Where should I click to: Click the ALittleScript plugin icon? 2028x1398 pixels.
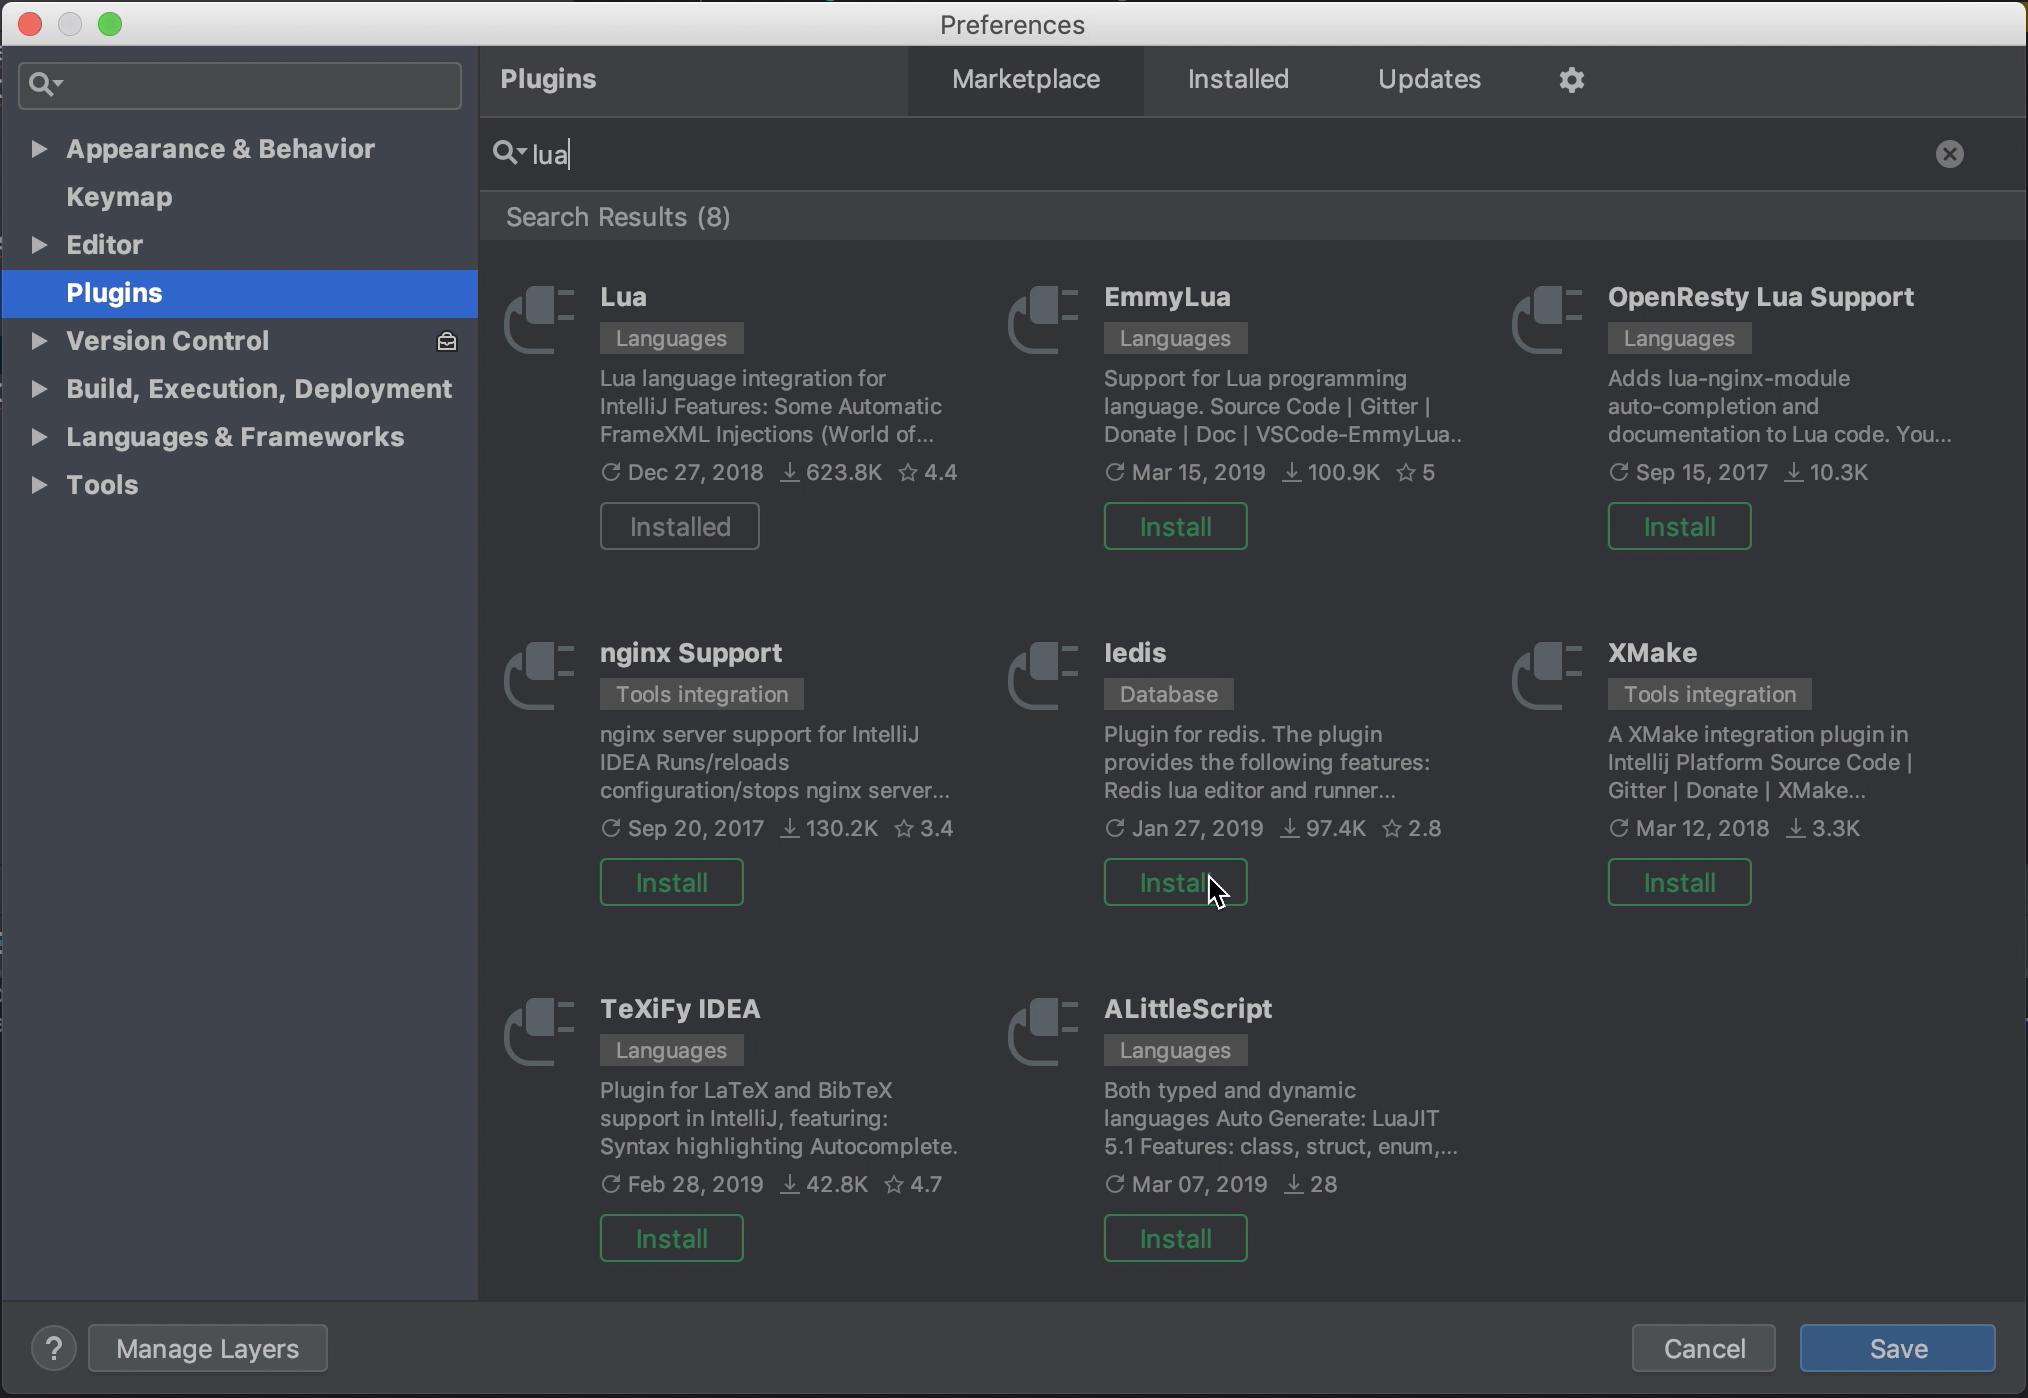(x=1044, y=1032)
